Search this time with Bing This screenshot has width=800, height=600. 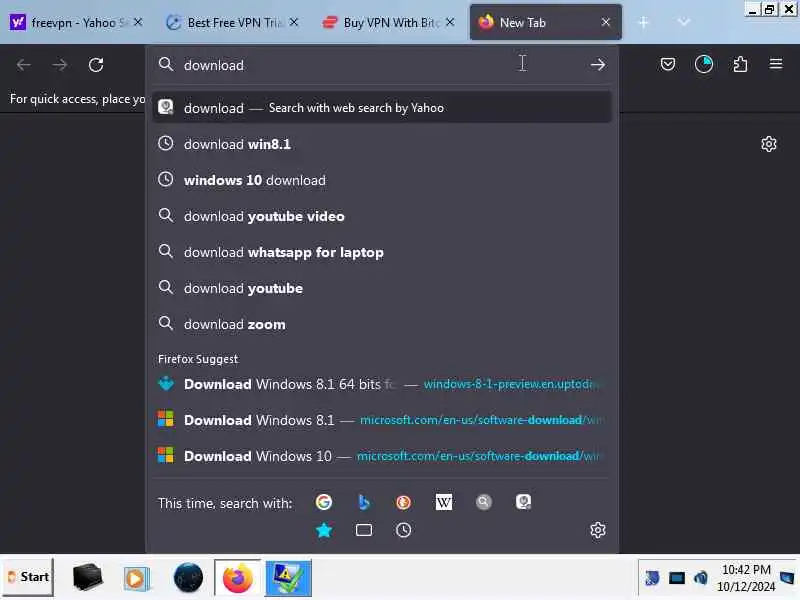[363, 502]
